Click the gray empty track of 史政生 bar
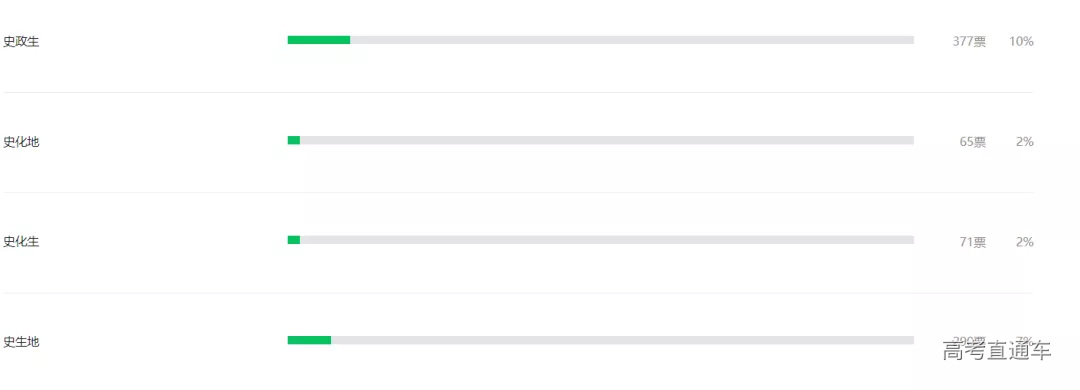The image size is (1080, 390). point(632,40)
